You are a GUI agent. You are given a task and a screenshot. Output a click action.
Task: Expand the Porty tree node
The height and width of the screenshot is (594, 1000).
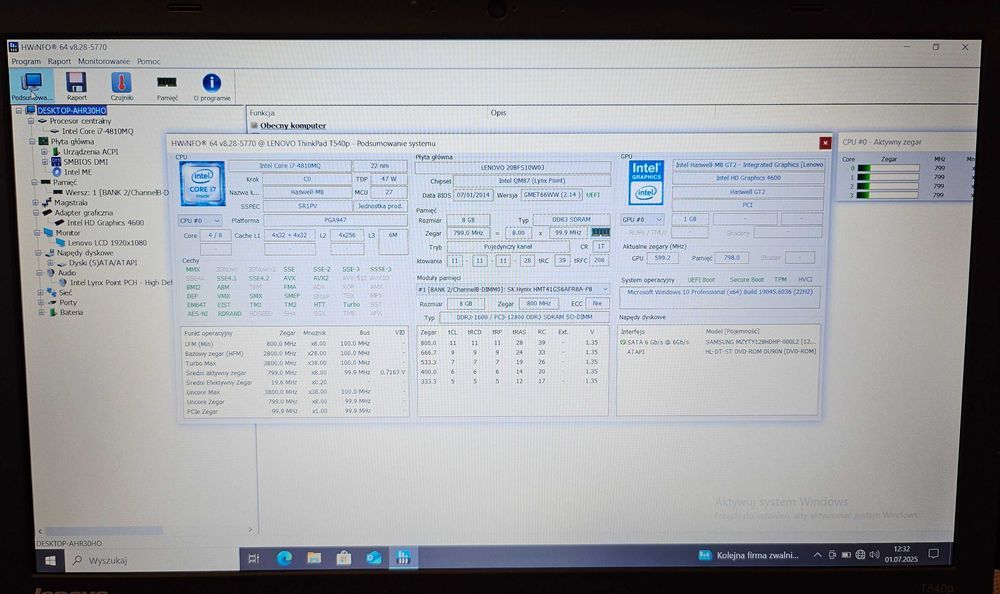tap(40, 302)
